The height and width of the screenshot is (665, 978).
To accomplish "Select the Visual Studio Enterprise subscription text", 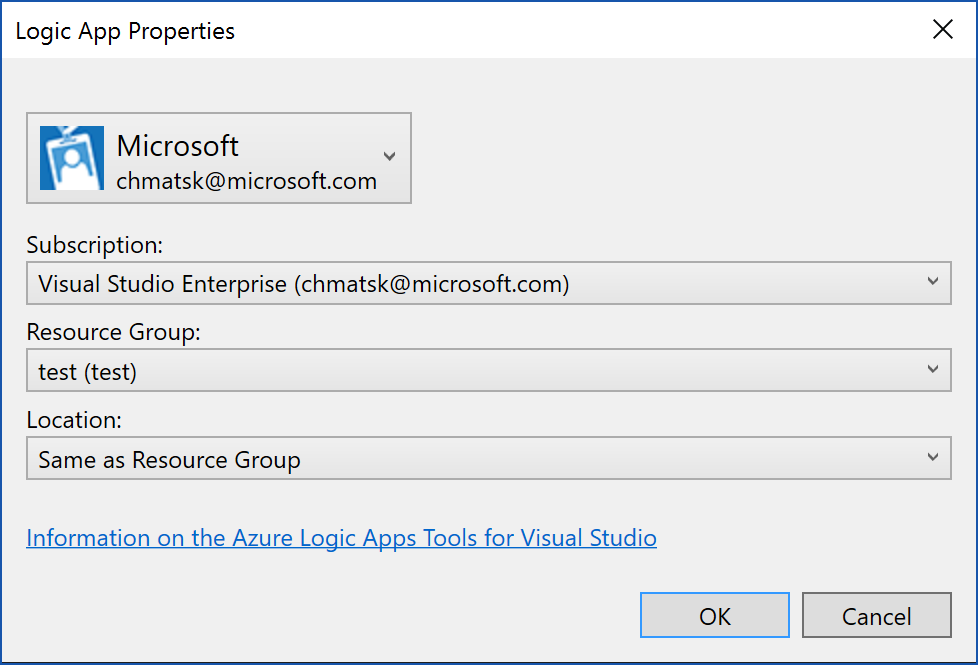I will pos(304,284).
